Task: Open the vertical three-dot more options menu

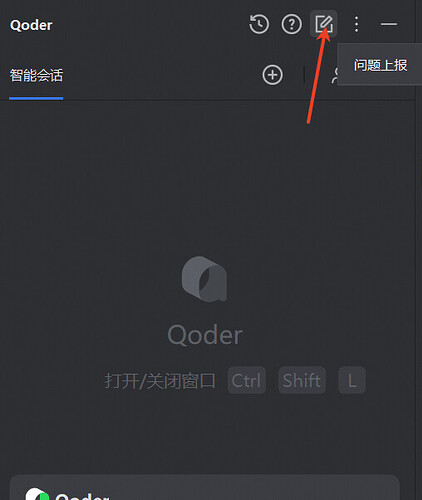Action: coord(356,24)
